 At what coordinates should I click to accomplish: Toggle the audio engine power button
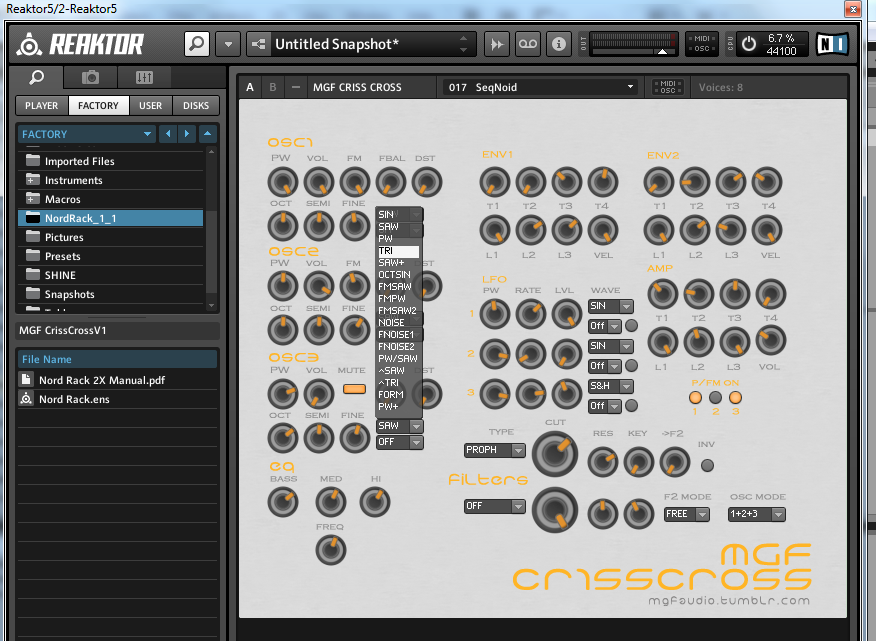point(749,44)
